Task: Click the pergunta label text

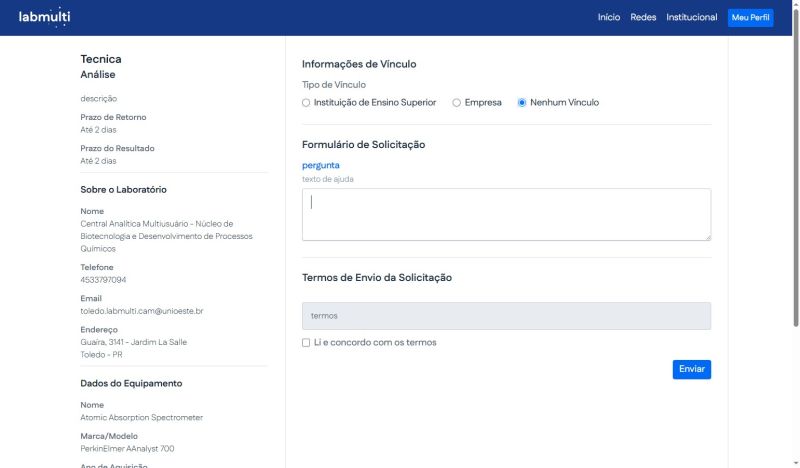Action: (x=321, y=165)
